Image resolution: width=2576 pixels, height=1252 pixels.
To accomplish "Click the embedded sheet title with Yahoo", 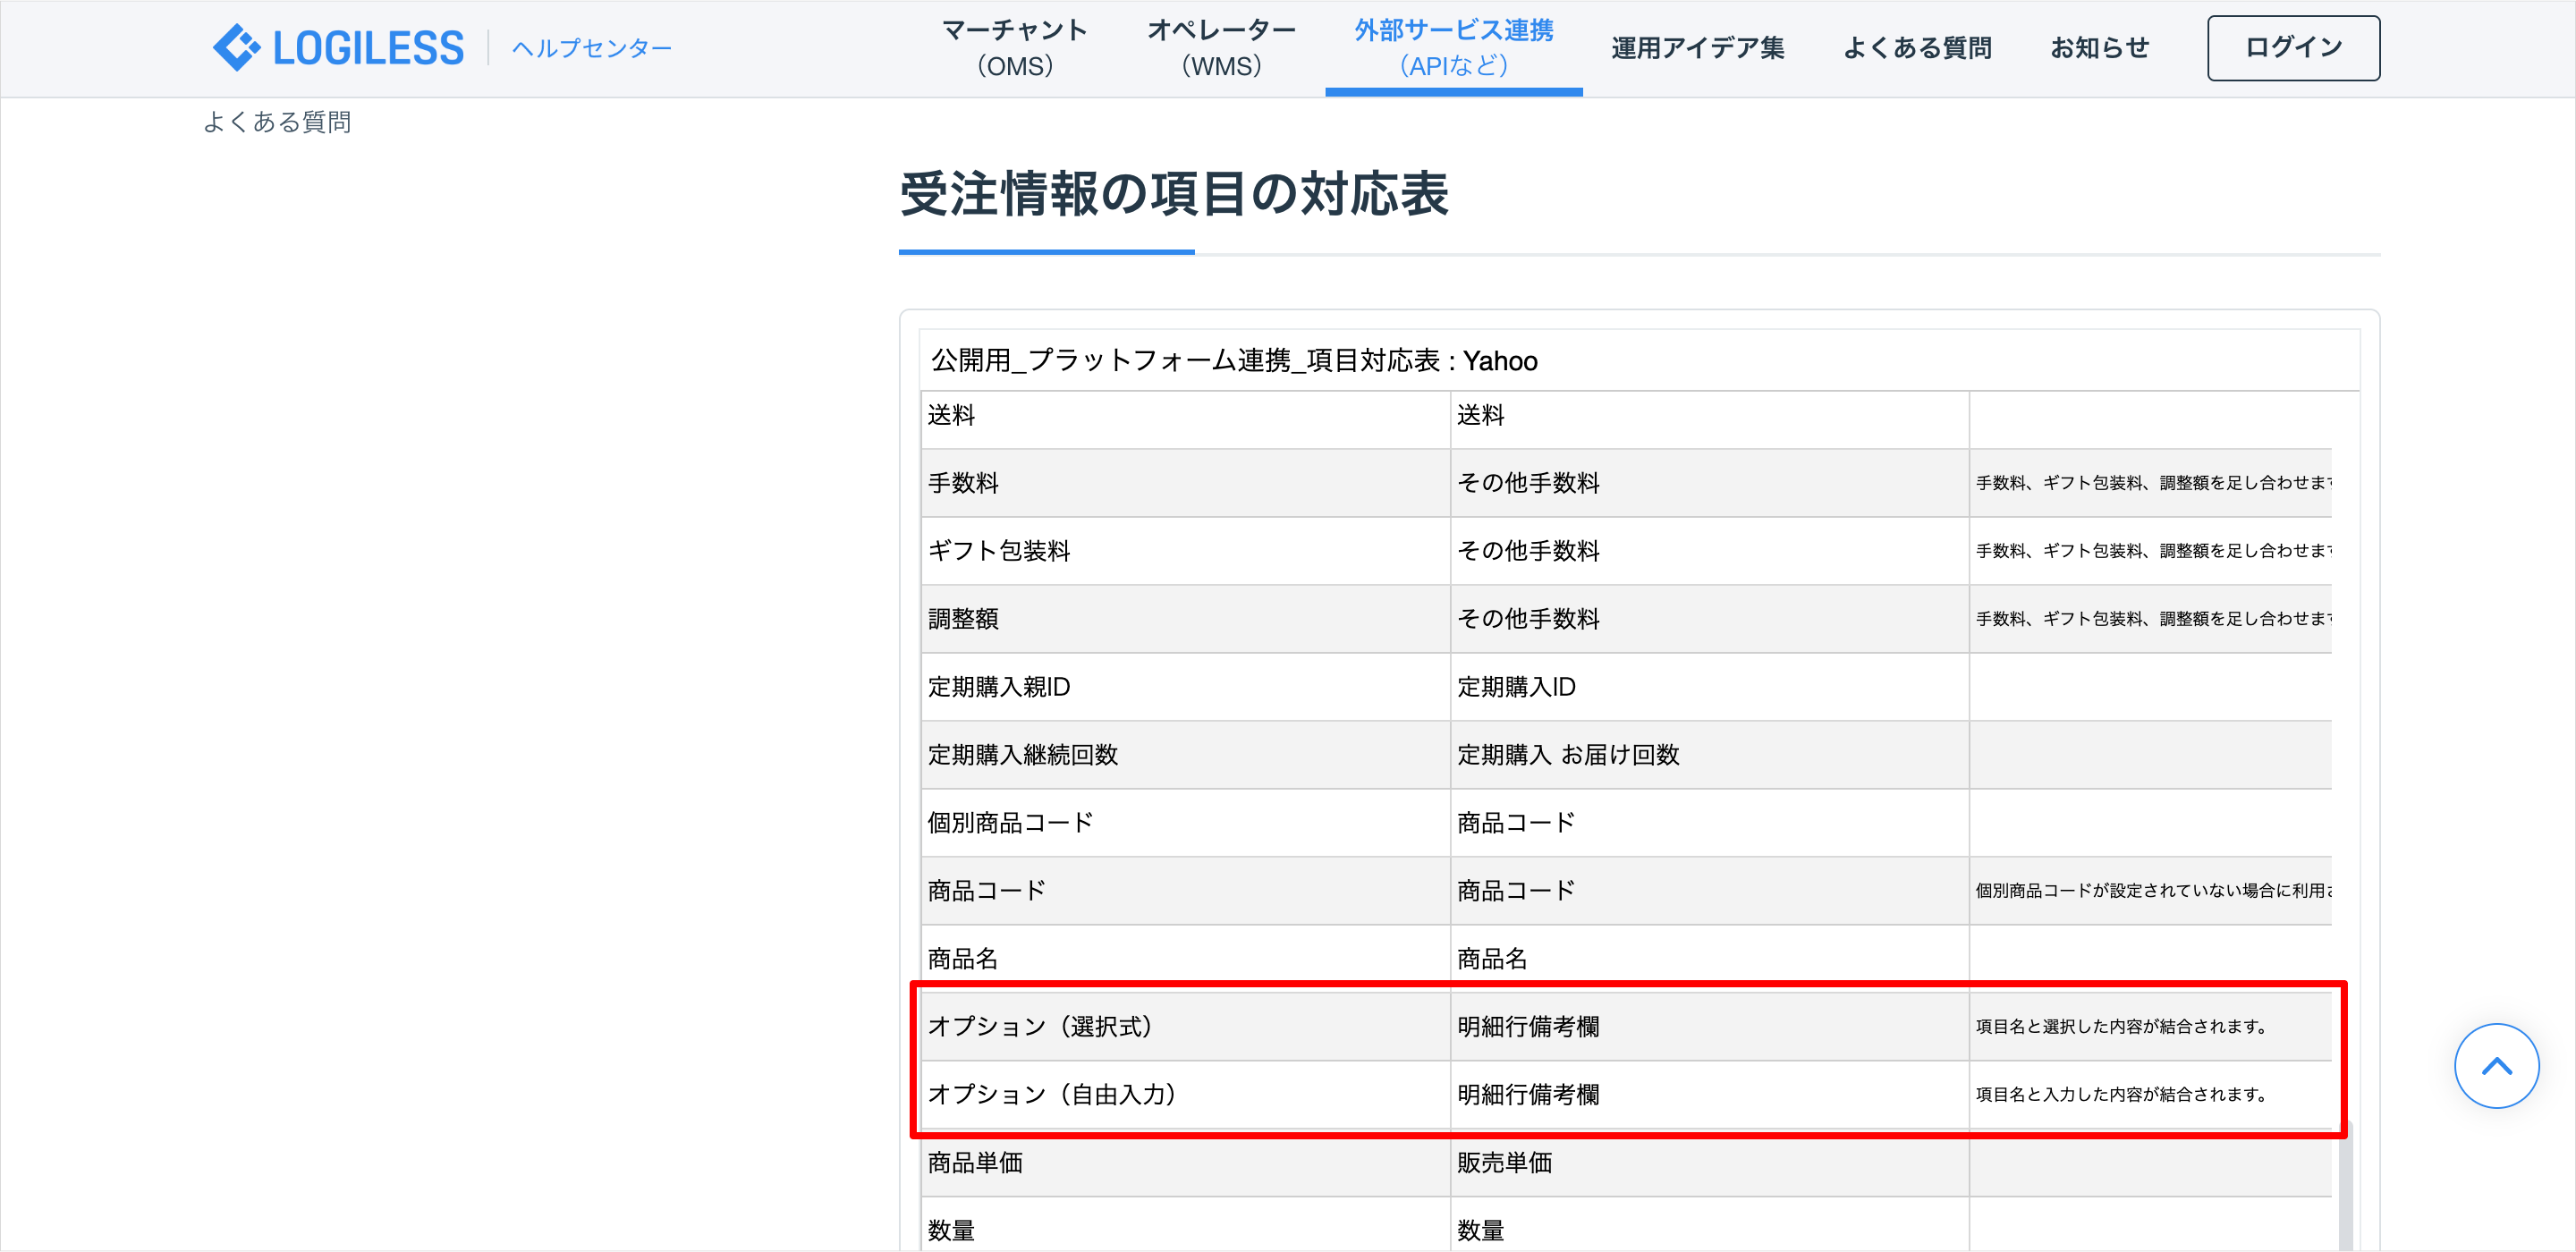I will [1234, 360].
